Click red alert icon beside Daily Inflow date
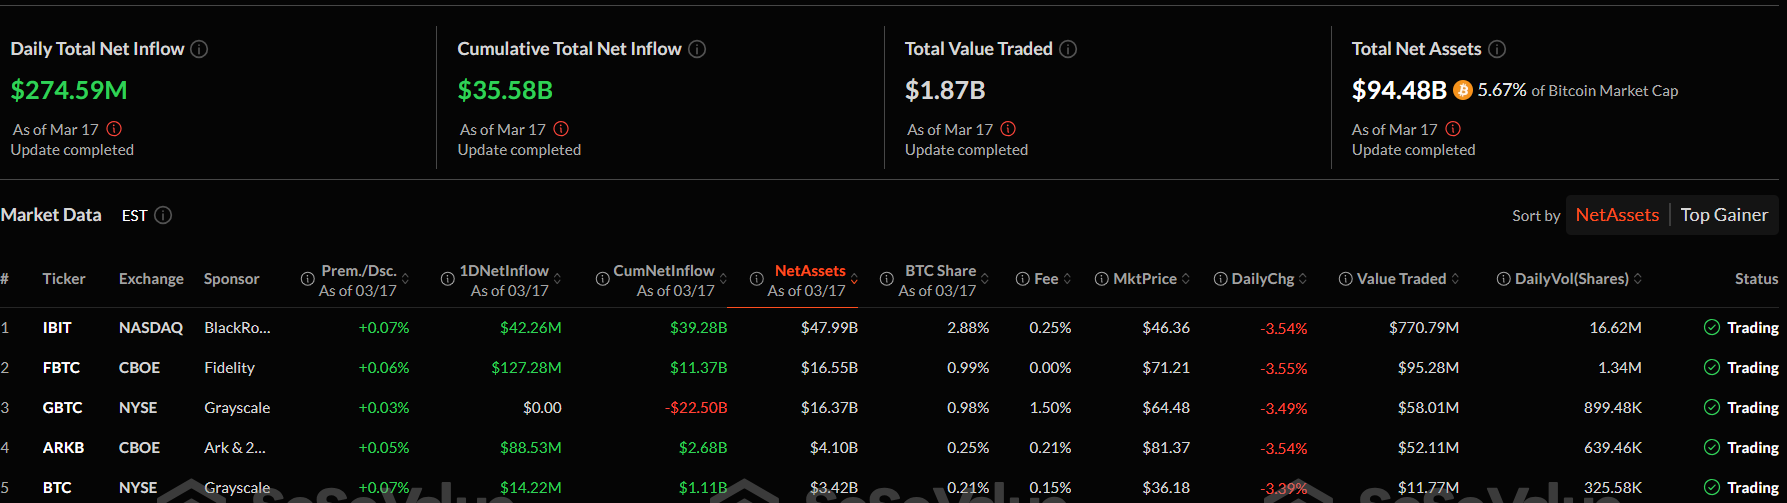 (114, 129)
